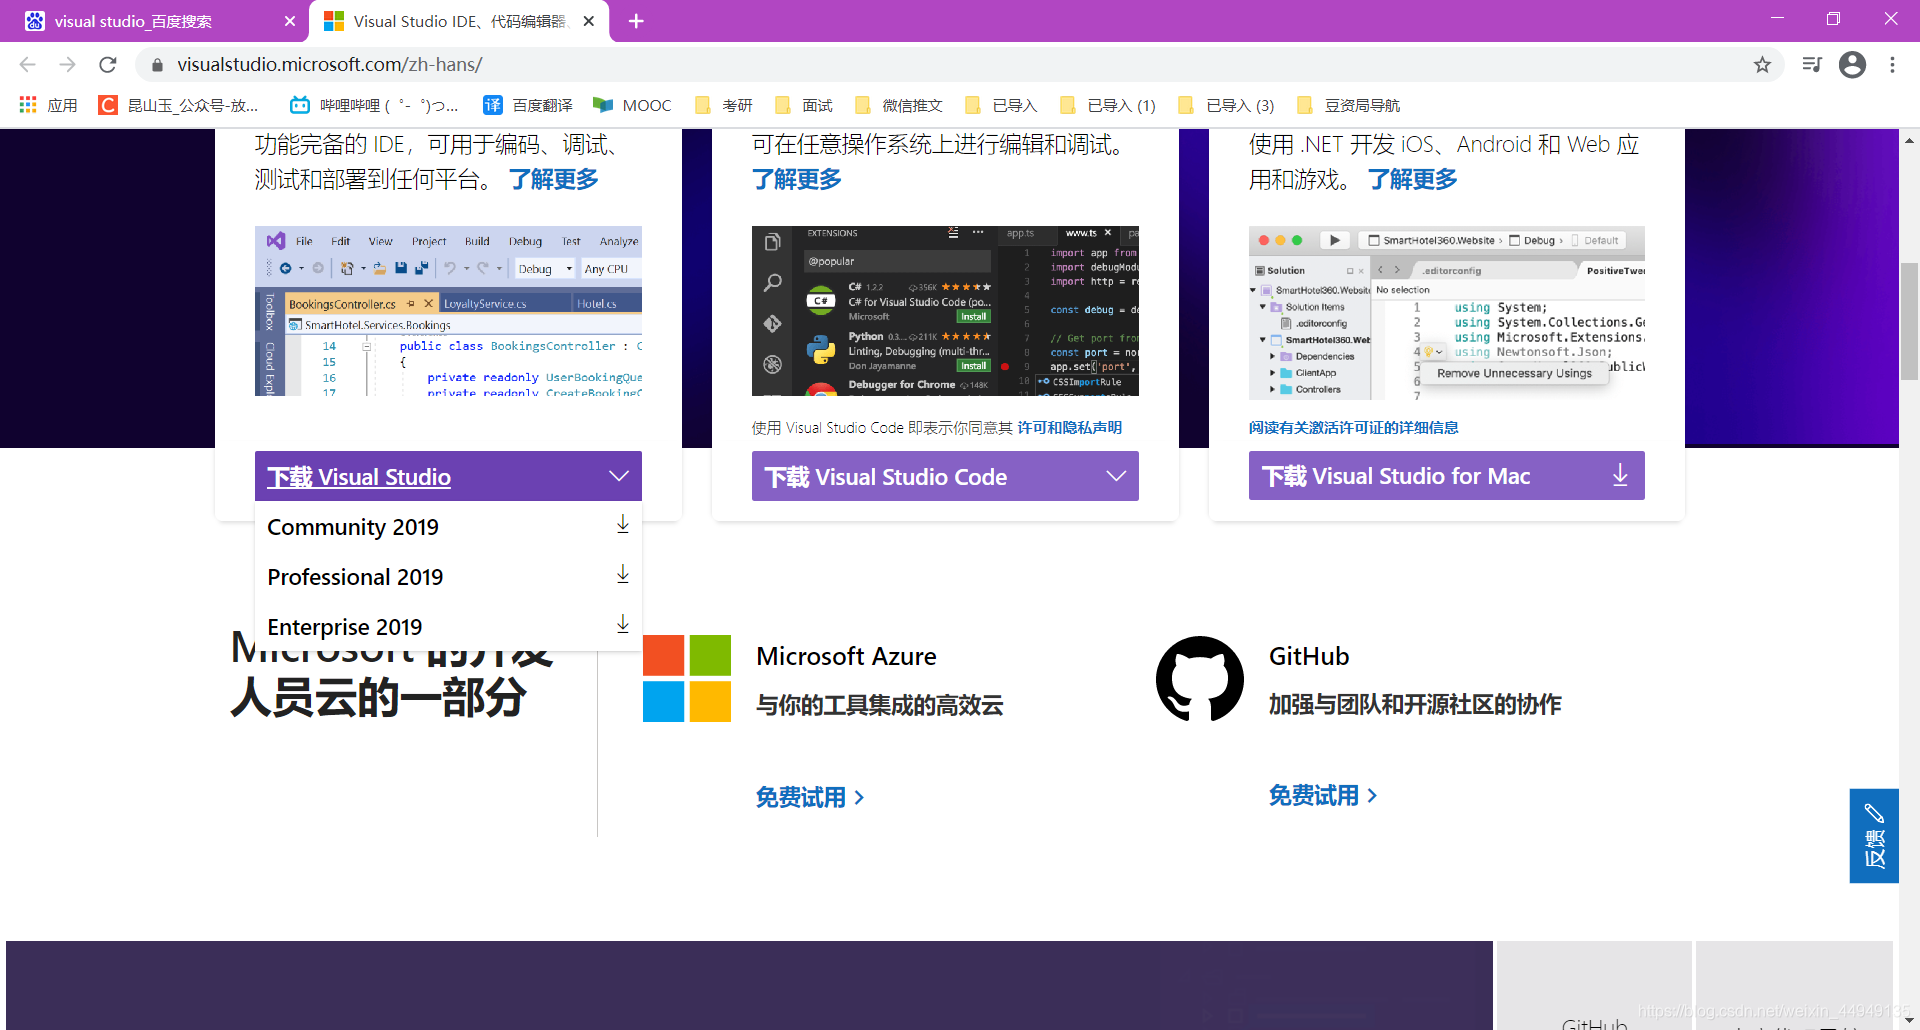1920x1030 pixels.
Task: Open the 已导入 (1) bookmark folder
Action: [x=1107, y=105]
